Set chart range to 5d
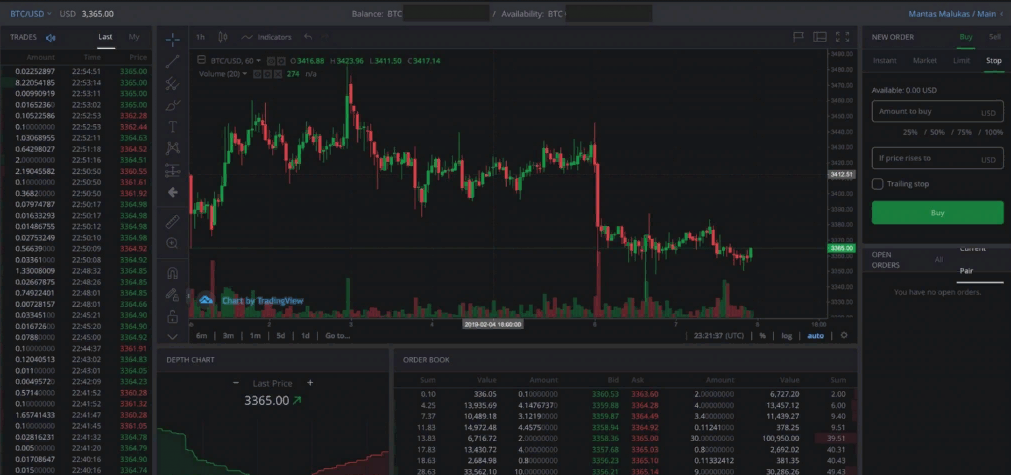This screenshot has width=1011, height=475. [280, 336]
